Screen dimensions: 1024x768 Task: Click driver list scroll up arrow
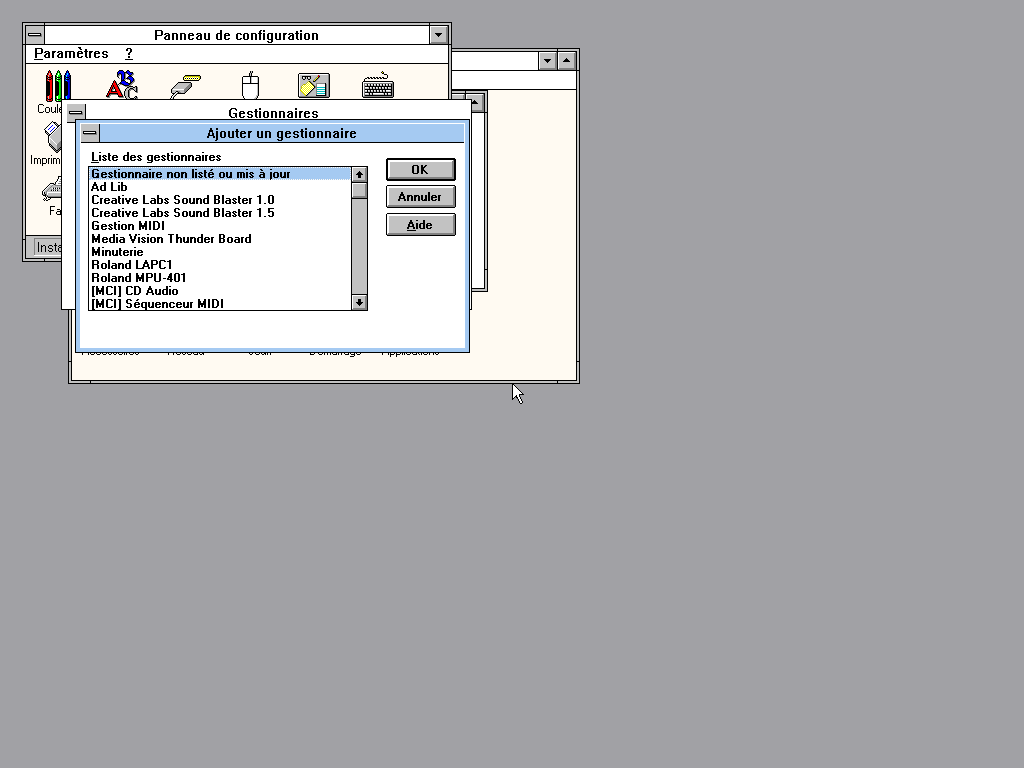click(x=359, y=174)
